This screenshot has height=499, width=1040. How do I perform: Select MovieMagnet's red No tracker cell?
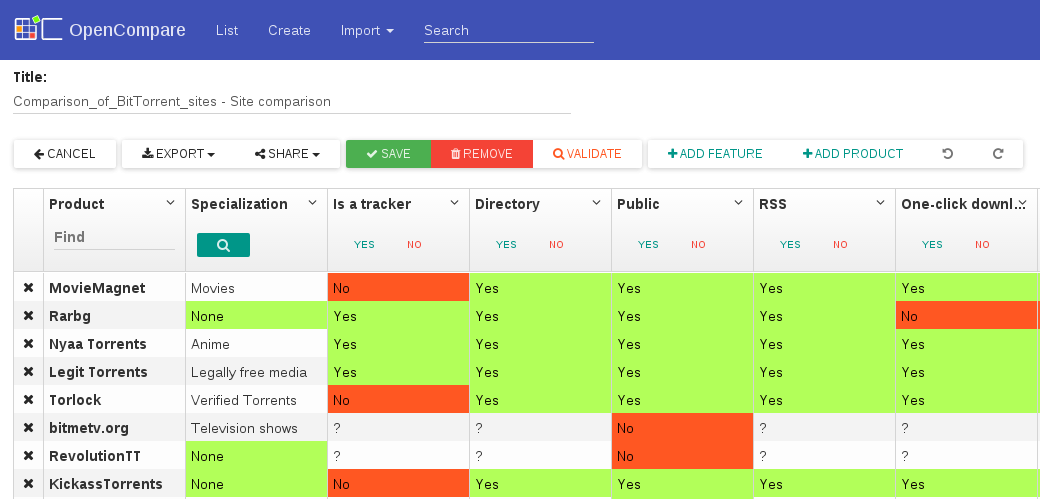pyautogui.click(x=399, y=288)
